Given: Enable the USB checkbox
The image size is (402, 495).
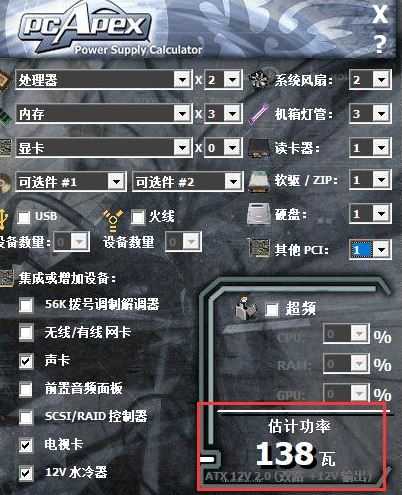Looking at the screenshot, I should pyautogui.click(x=23, y=217).
